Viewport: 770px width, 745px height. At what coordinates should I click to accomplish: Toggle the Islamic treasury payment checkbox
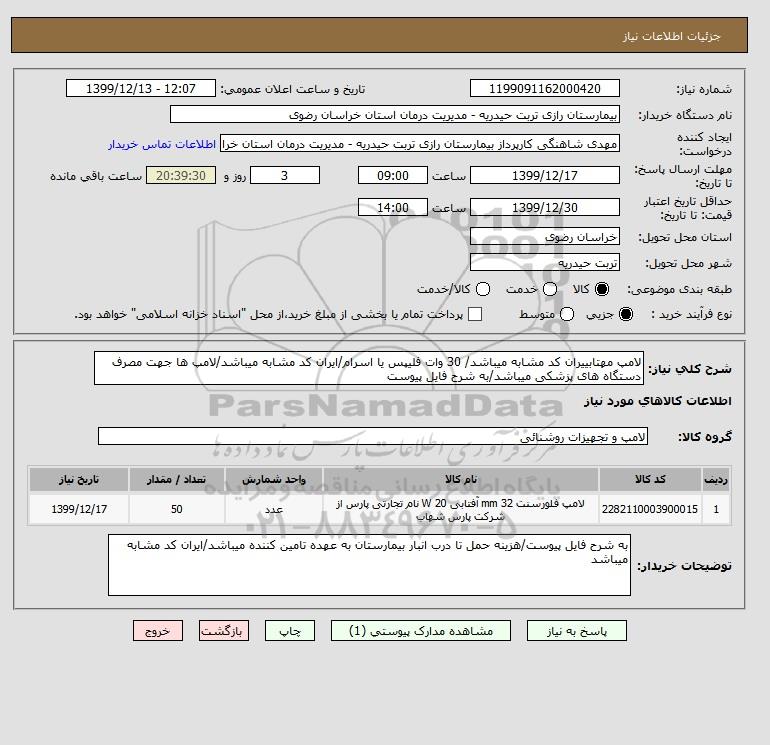pyautogui.click(x=475, y=314)
